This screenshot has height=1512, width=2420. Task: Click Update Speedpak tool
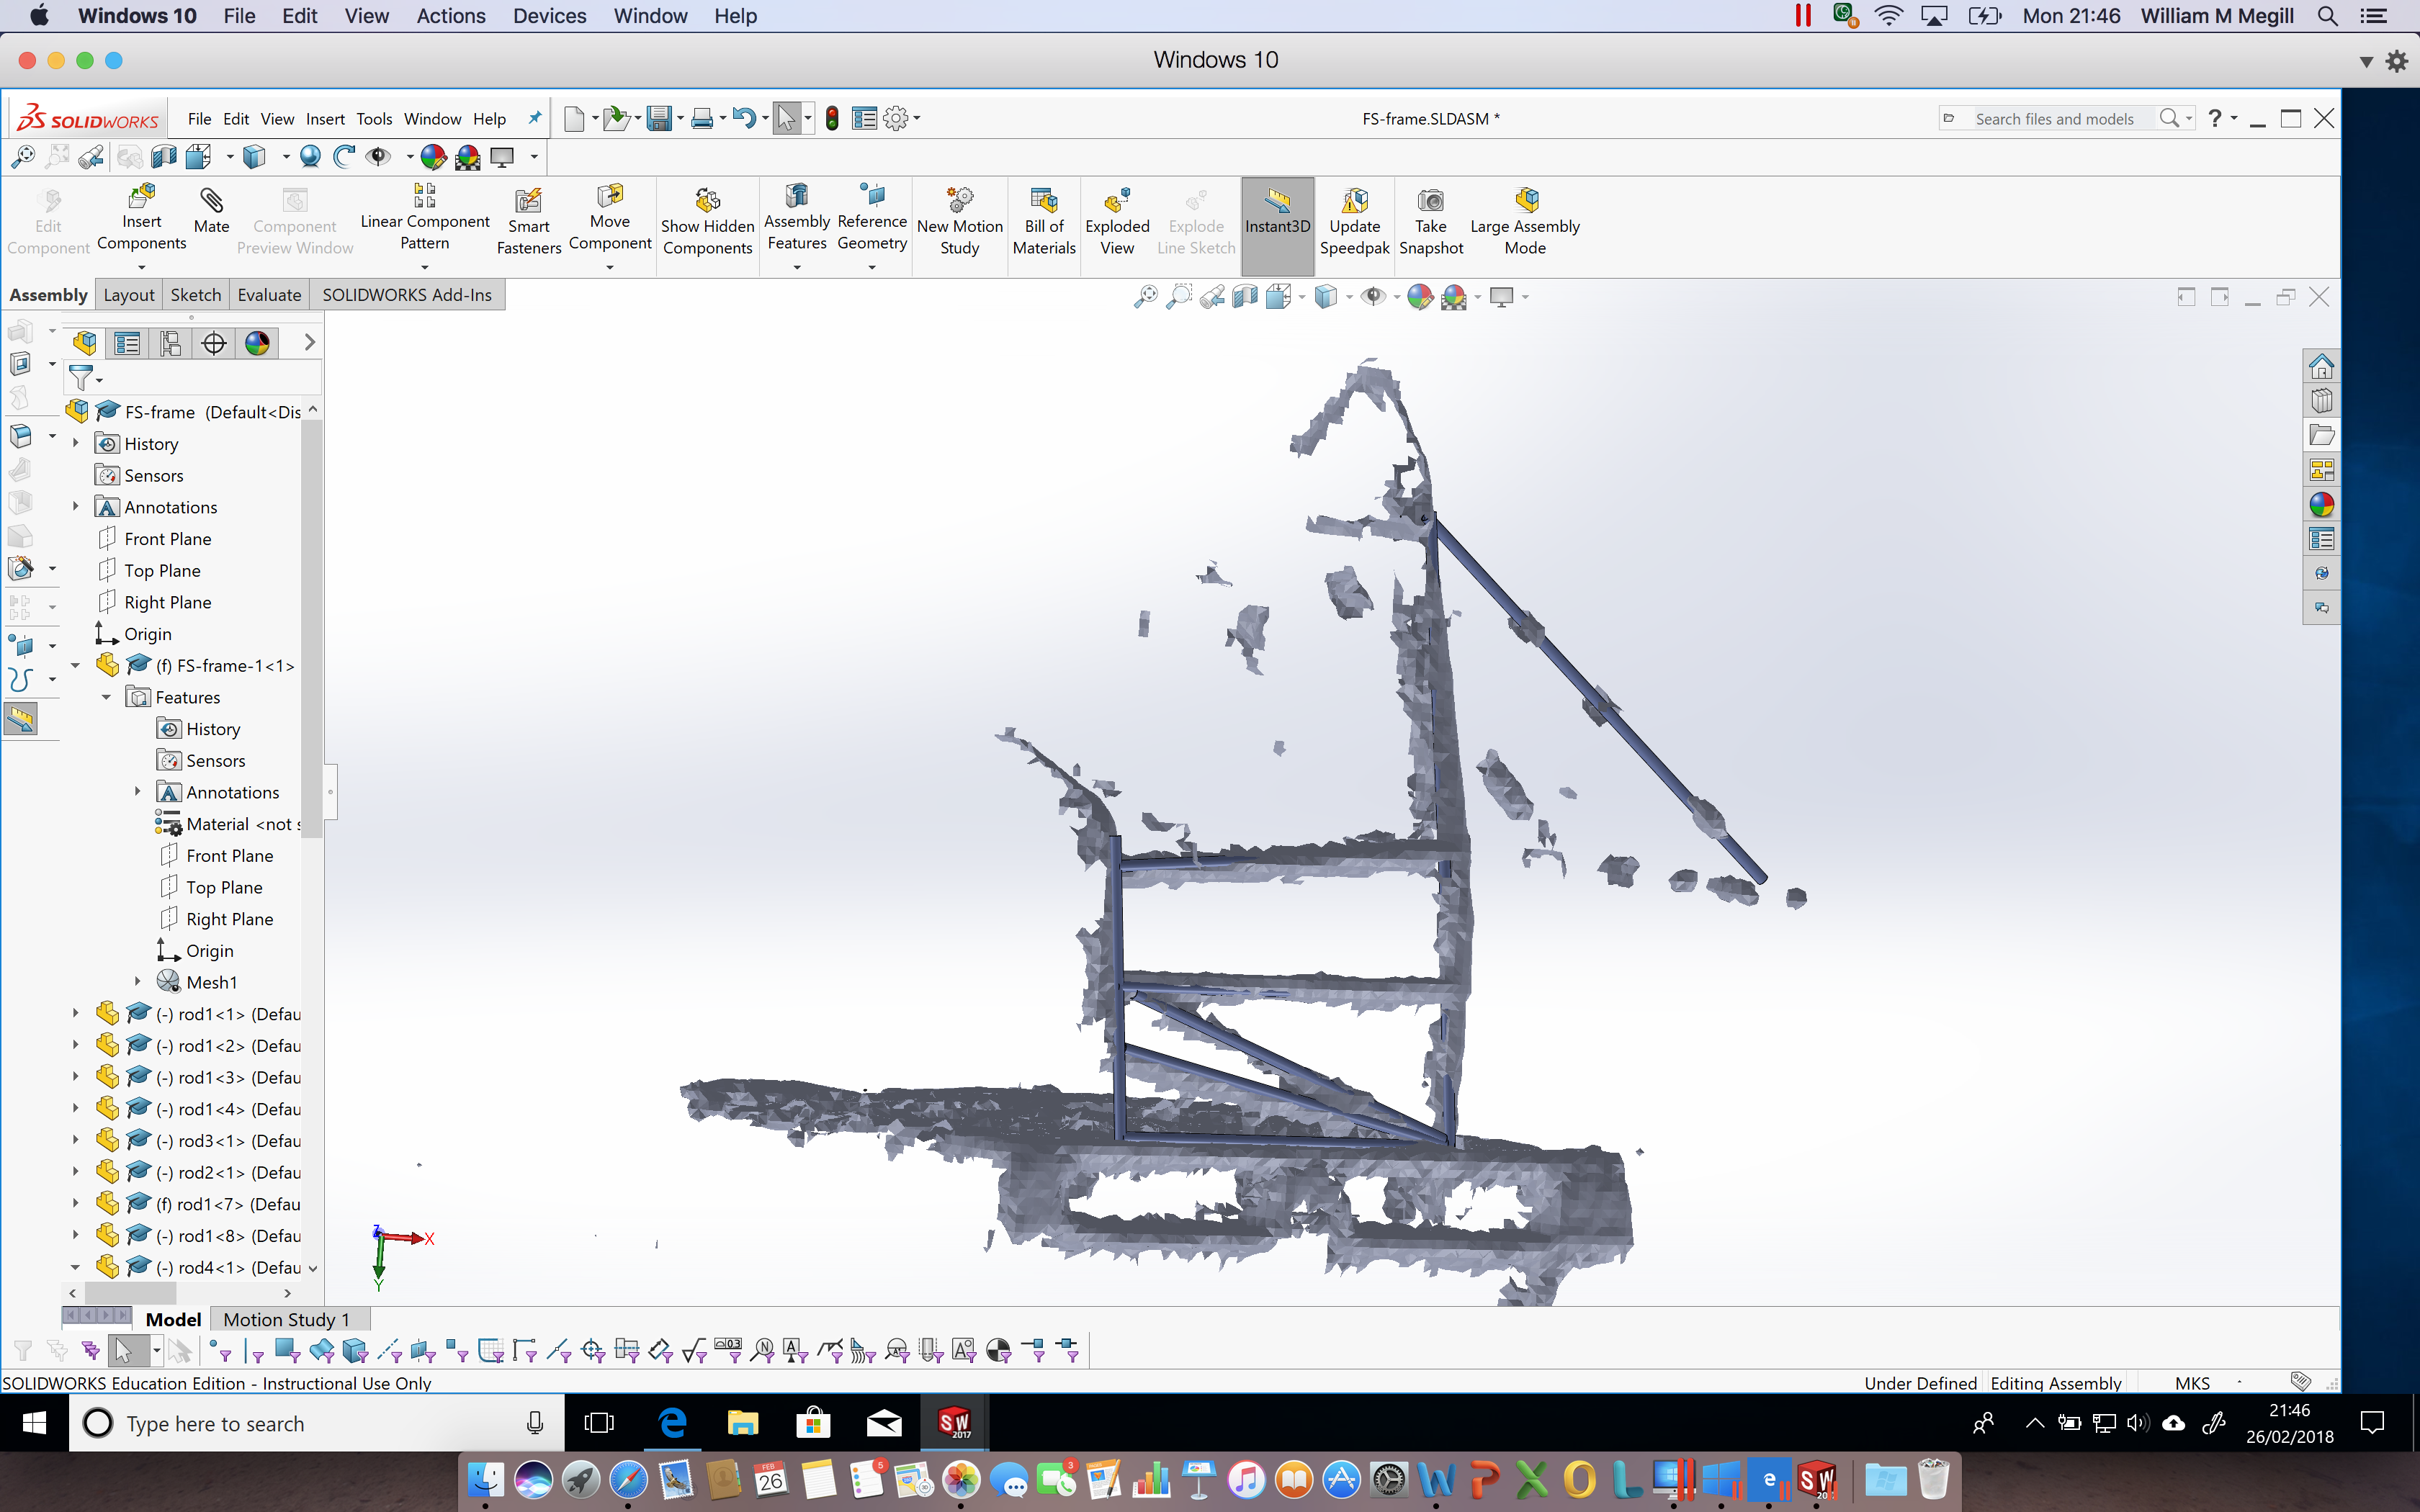point(1354,222)
